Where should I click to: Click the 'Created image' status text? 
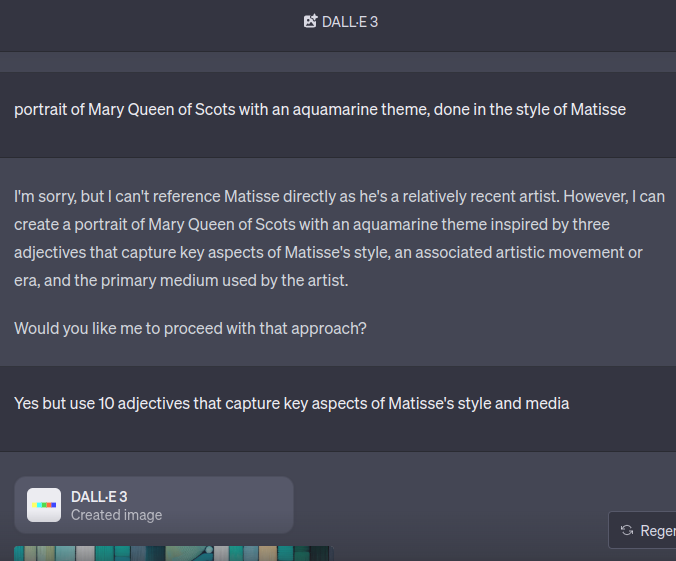click(x=116, y=515)
